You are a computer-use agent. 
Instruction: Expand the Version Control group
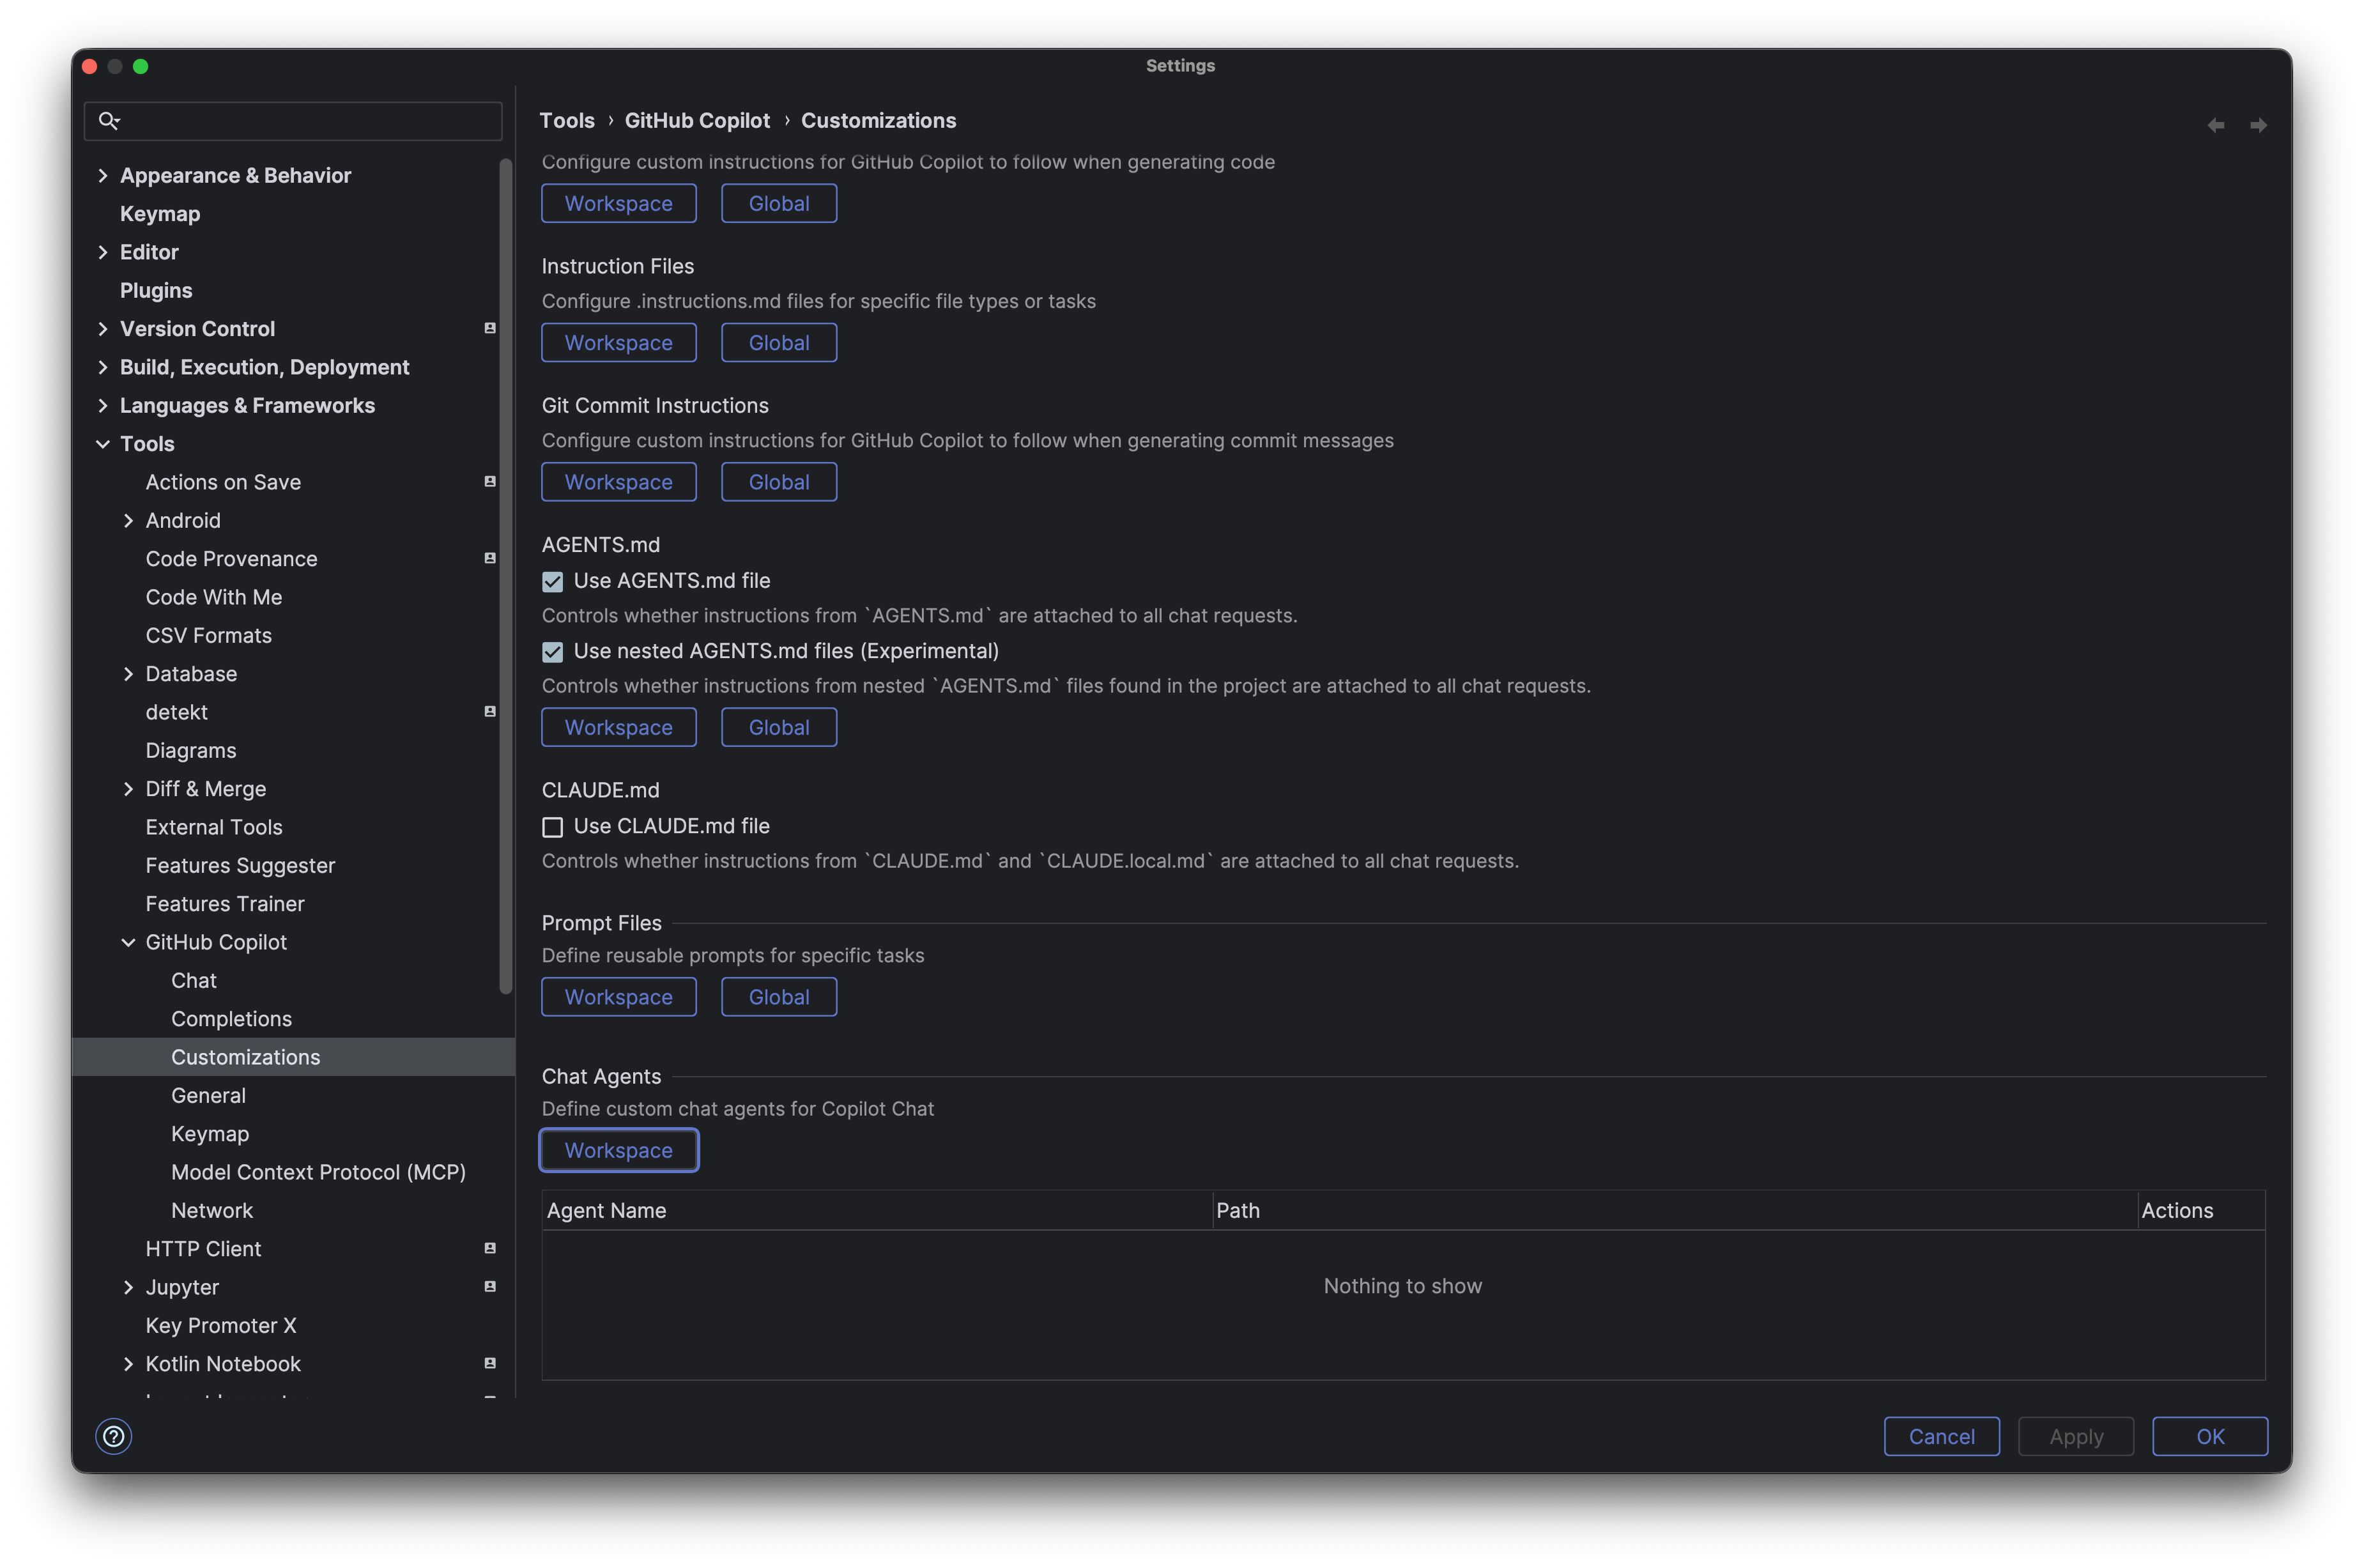[102, 328]
